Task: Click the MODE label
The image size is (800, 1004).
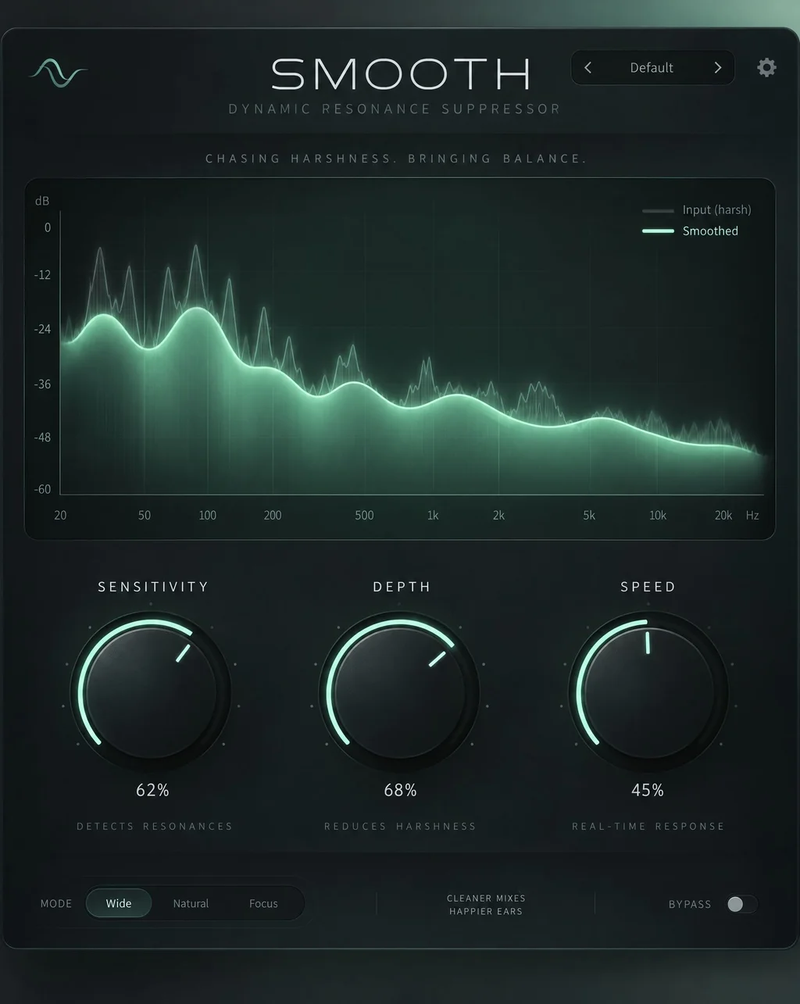Action: (56, 903)
